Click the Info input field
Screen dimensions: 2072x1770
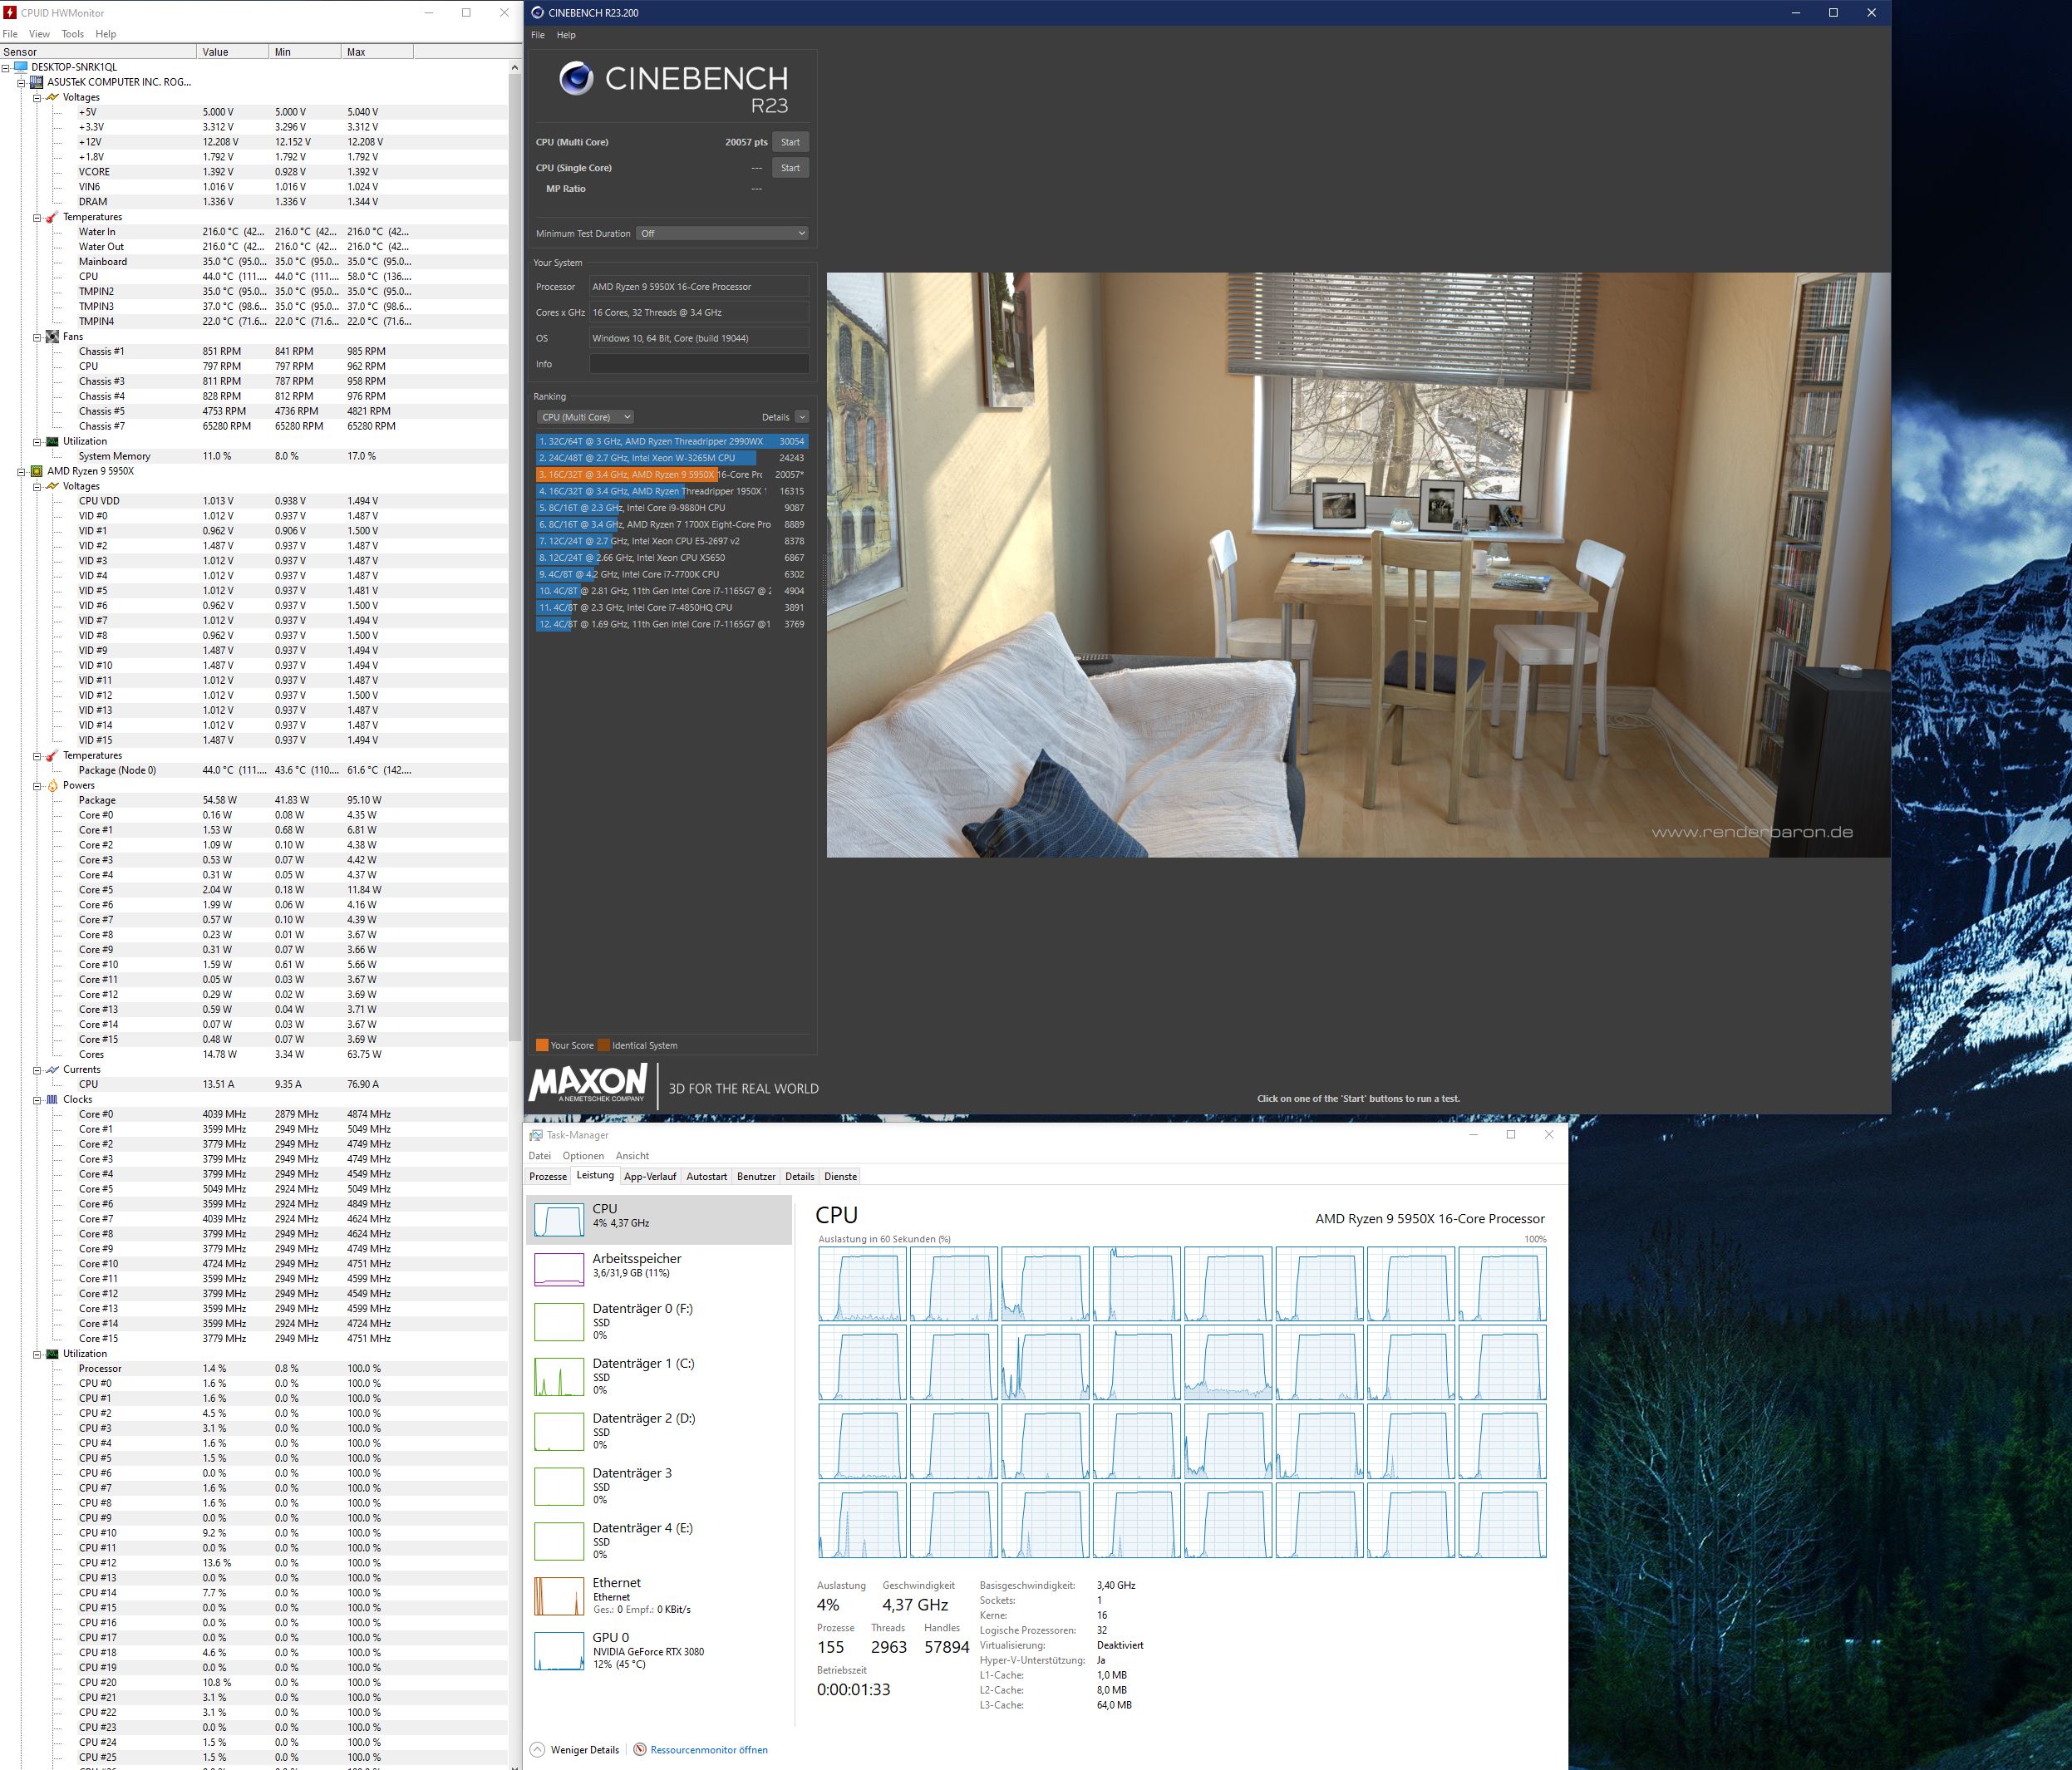click(699, 364)
